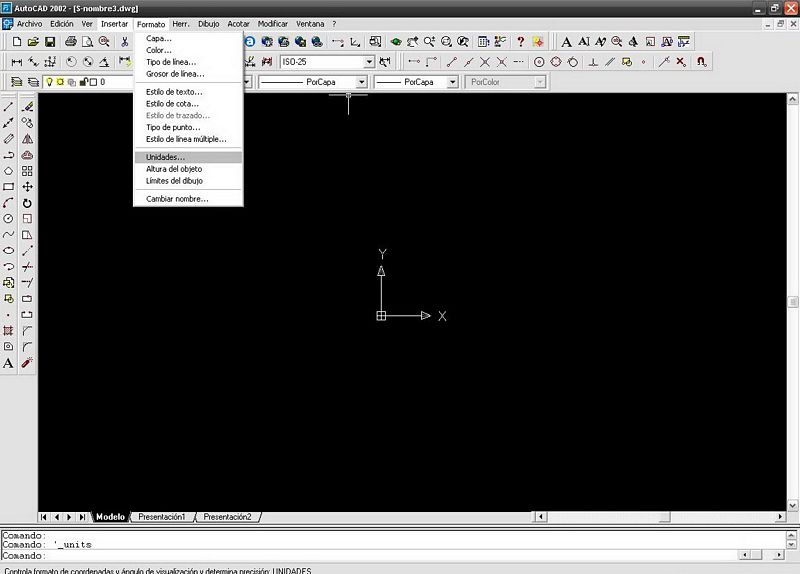Click the red question mark Help icon
This screenshot has width=800, height=574.
(x=520, y=42)
